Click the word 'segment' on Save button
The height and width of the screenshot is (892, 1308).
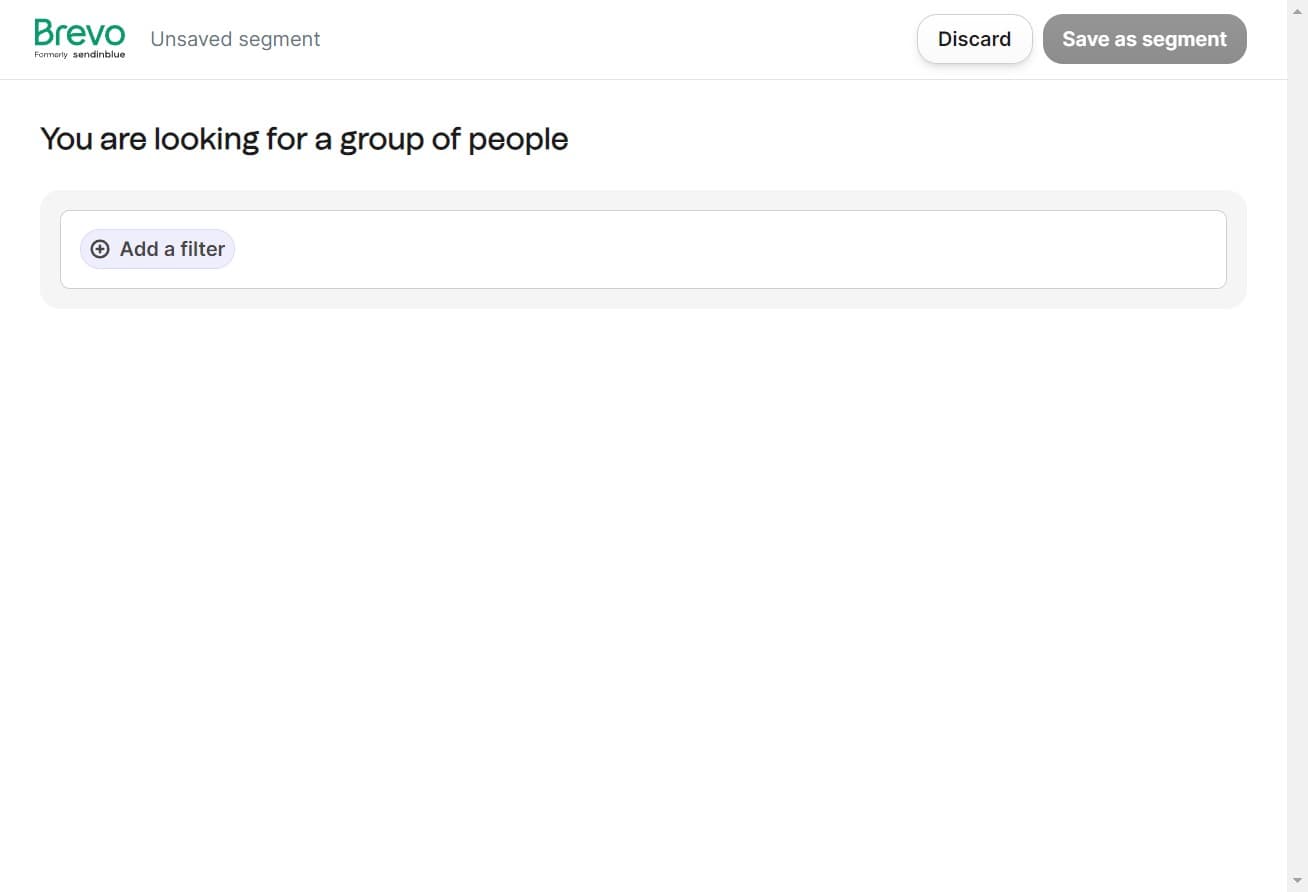coord(1183,39)
